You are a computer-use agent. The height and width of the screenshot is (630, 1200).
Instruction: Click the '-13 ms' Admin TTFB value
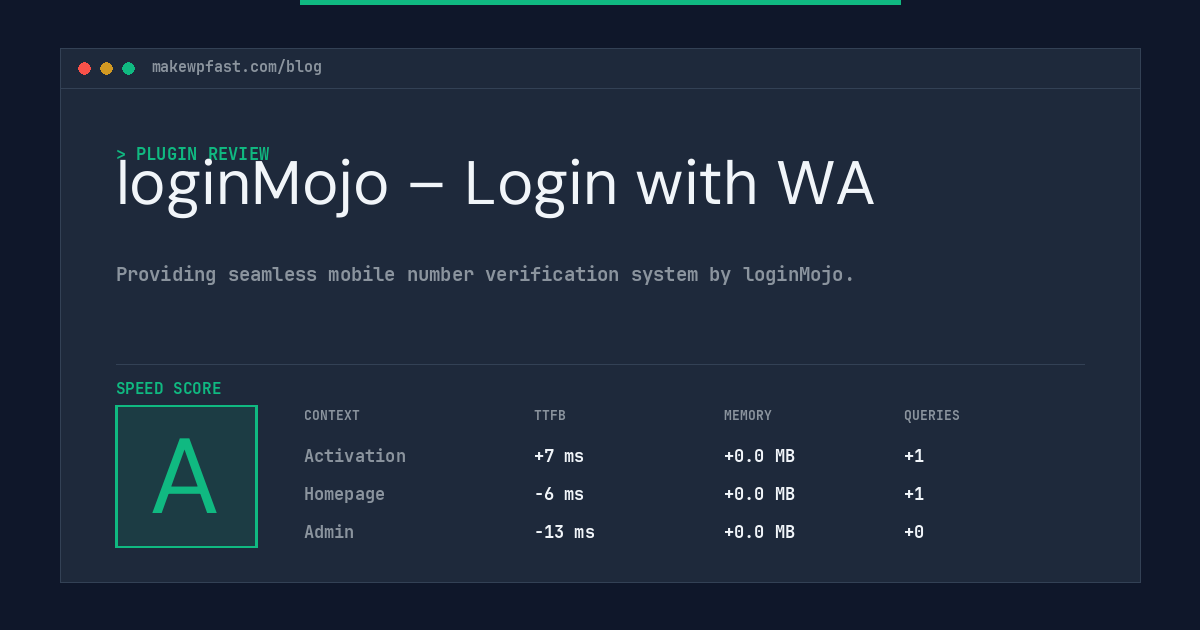(564, 532)
